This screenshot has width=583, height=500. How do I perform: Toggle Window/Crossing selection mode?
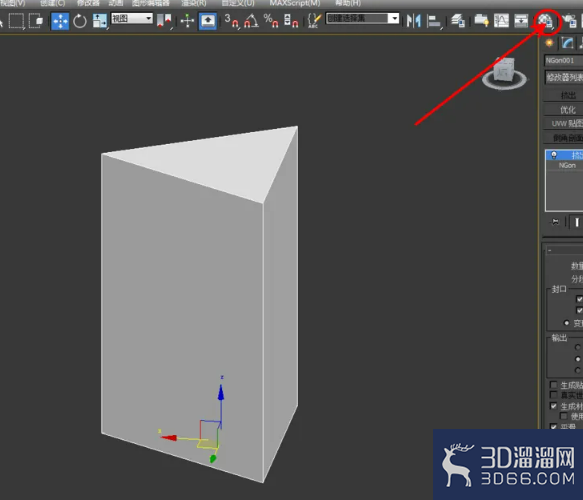coord(36,21)
